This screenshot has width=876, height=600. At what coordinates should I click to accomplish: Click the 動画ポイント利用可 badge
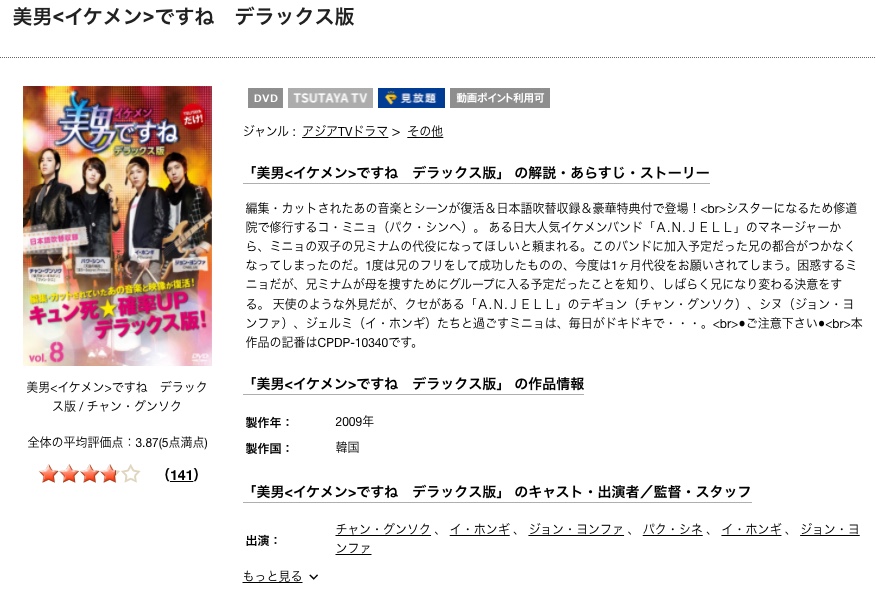500,98
